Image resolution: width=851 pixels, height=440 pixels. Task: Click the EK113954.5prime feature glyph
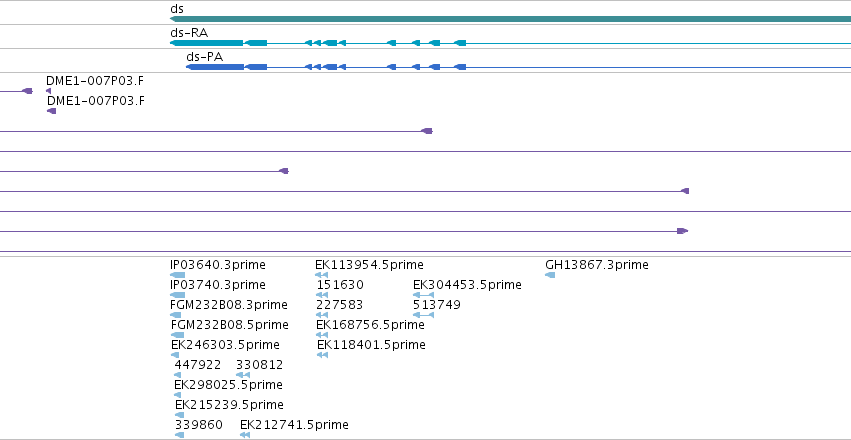(322, 275)
